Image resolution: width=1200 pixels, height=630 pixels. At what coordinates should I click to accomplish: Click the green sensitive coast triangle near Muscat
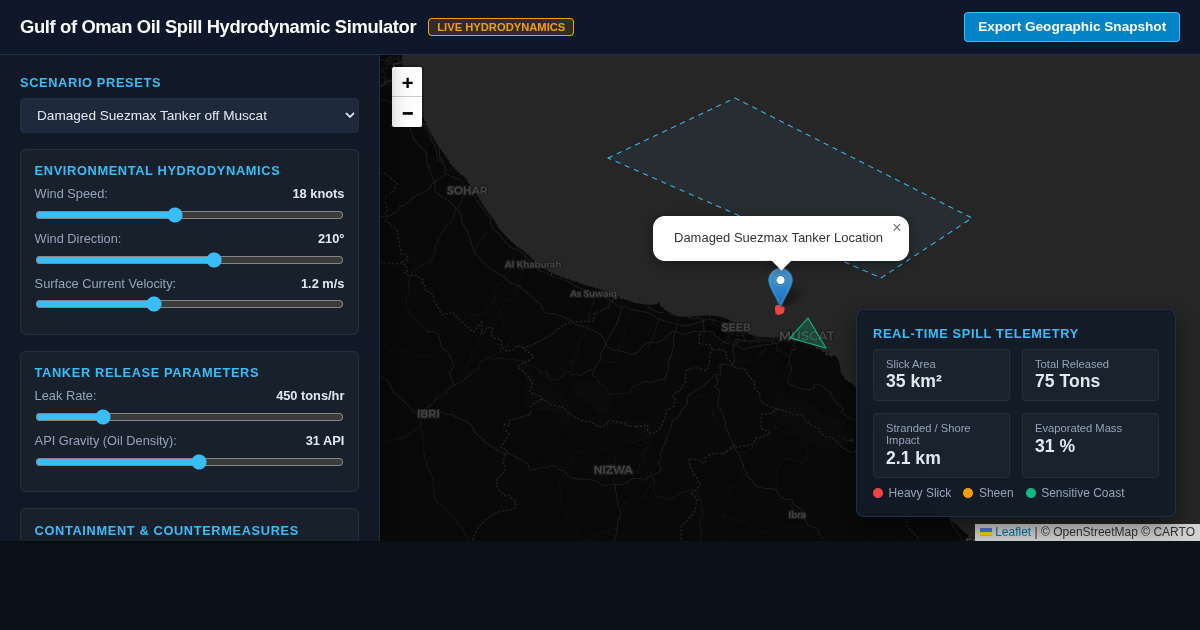(x=808, y=333)
